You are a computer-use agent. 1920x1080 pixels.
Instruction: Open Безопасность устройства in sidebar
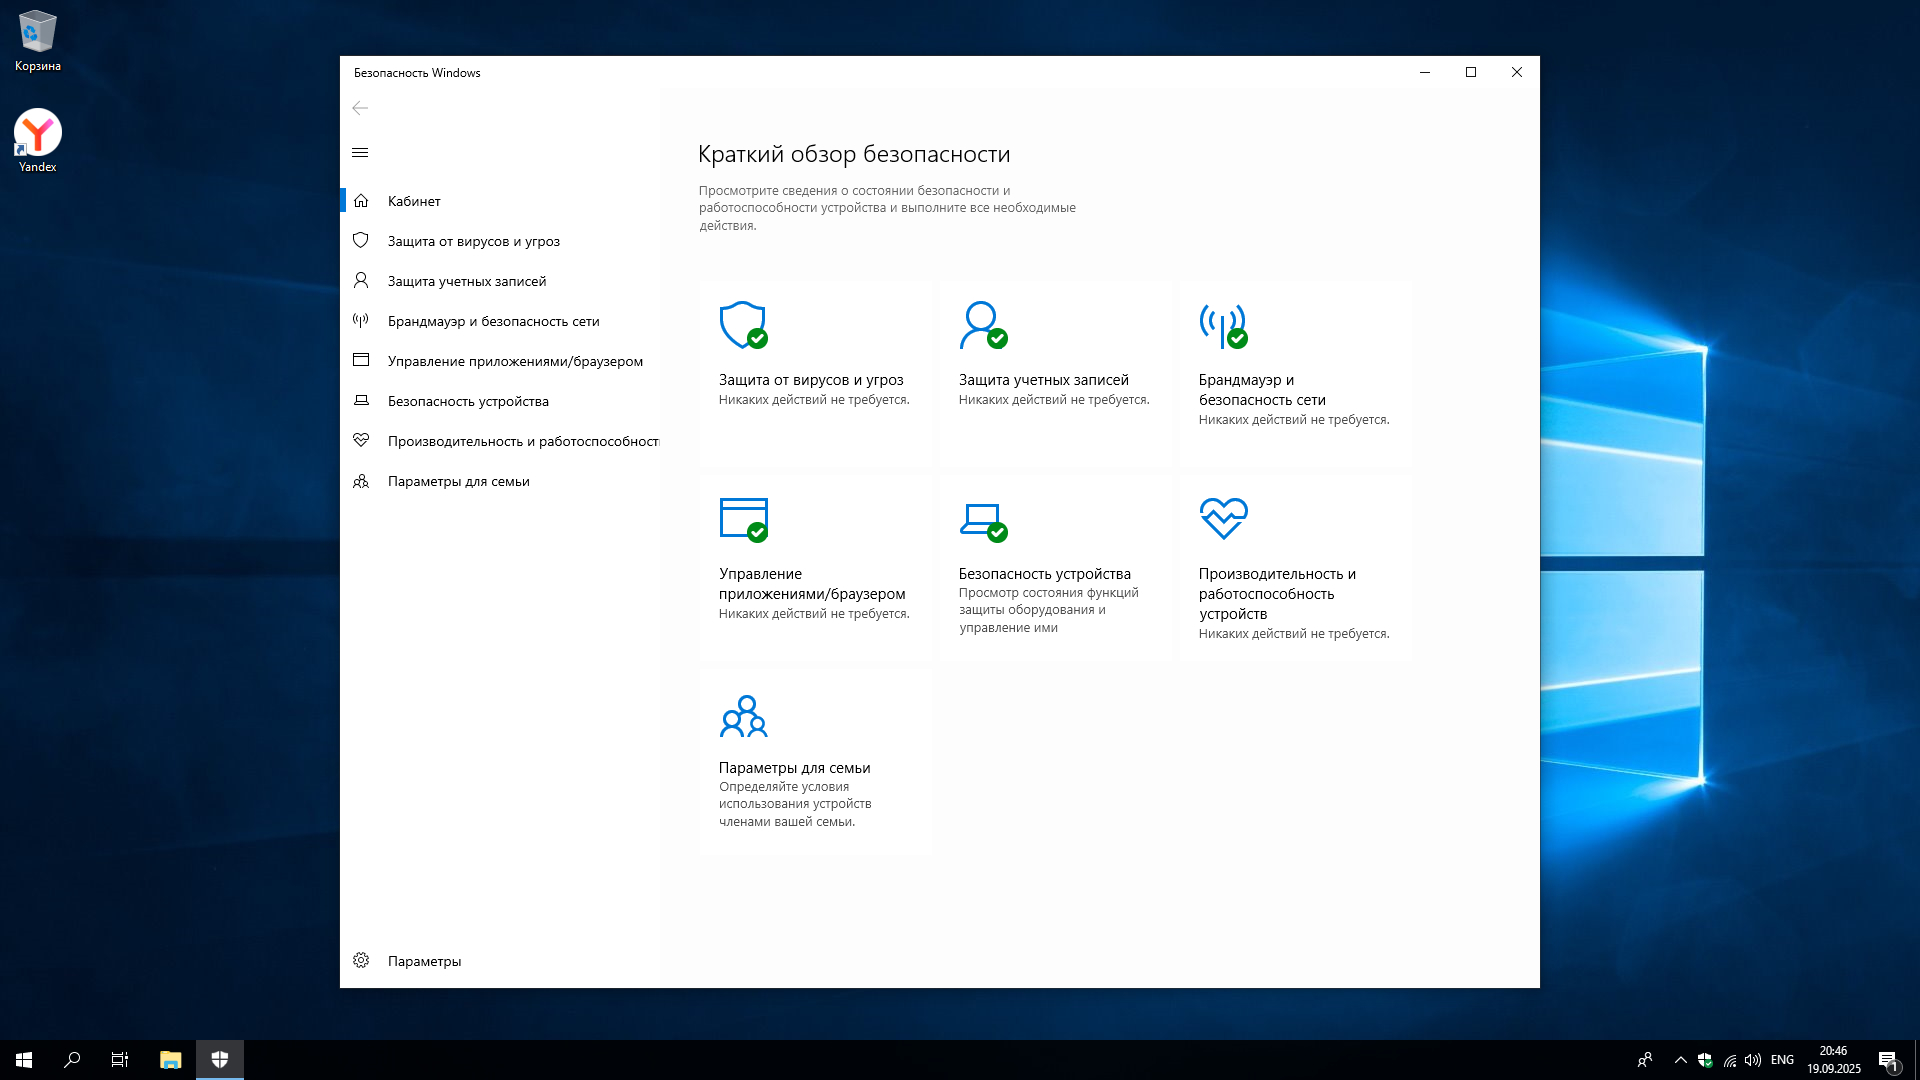pos(468,401)
